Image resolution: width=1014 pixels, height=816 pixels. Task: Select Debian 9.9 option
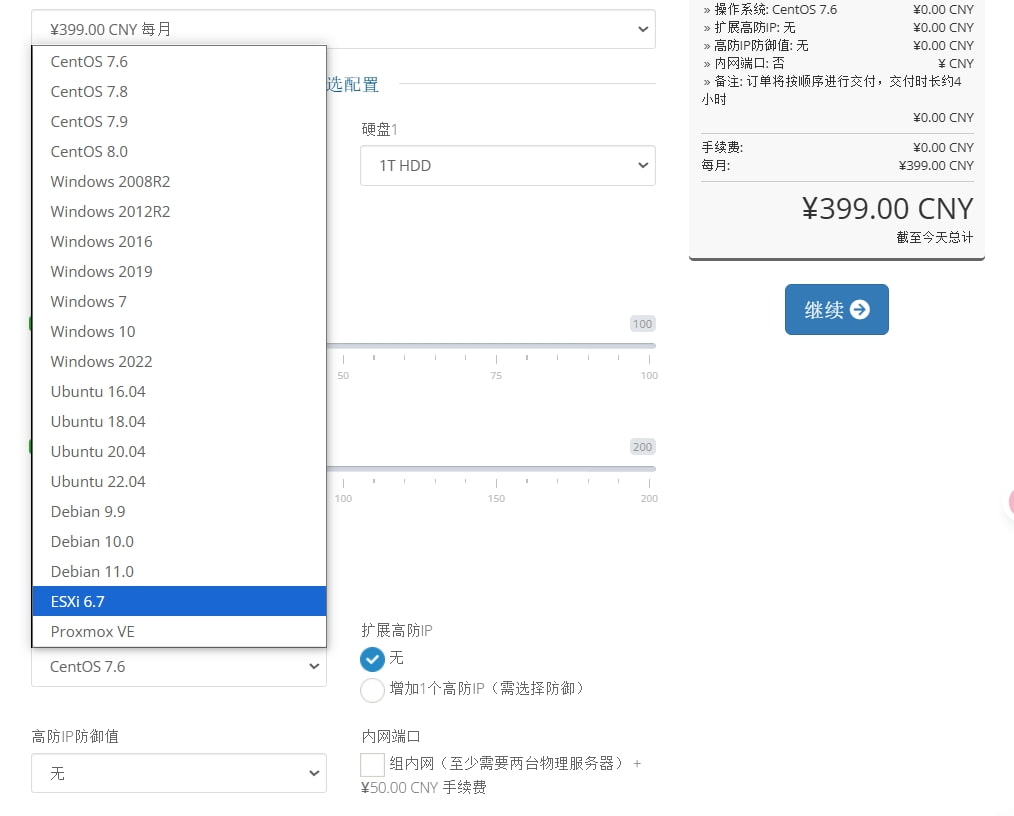(x=179, y=511)
